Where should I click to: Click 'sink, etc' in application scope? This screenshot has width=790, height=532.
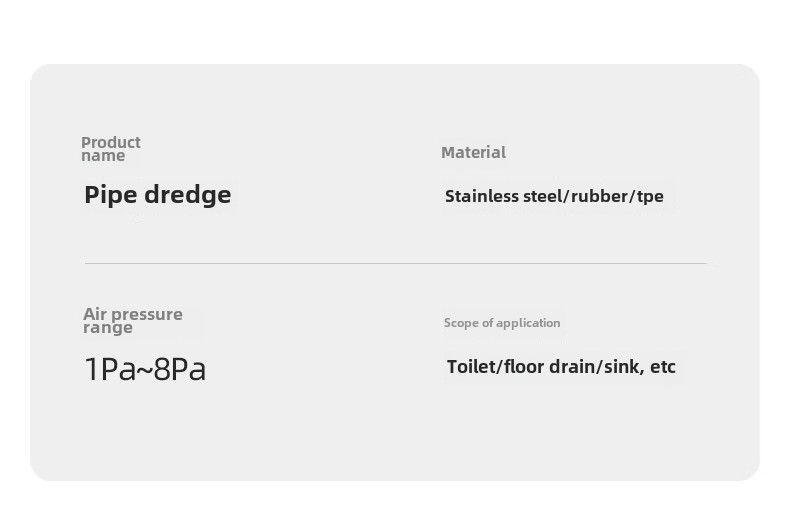[639, 367]
